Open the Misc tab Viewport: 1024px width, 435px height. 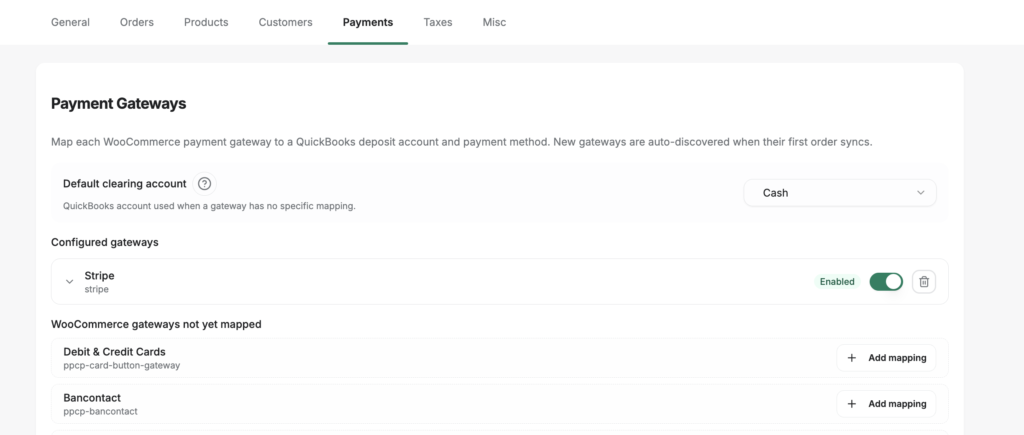click(494, 22)
